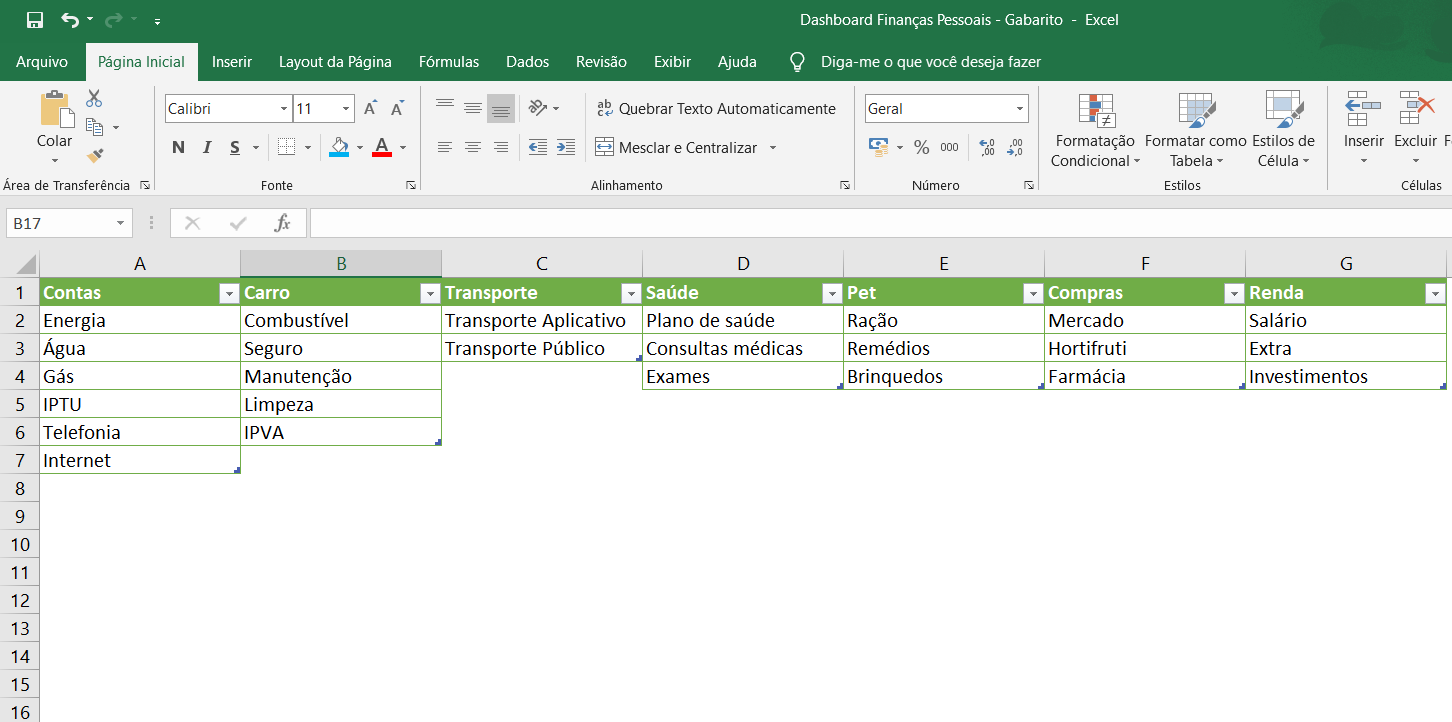Open font color dropdown arrow
Screen dimensions: 1452x722
pos(403,148)
